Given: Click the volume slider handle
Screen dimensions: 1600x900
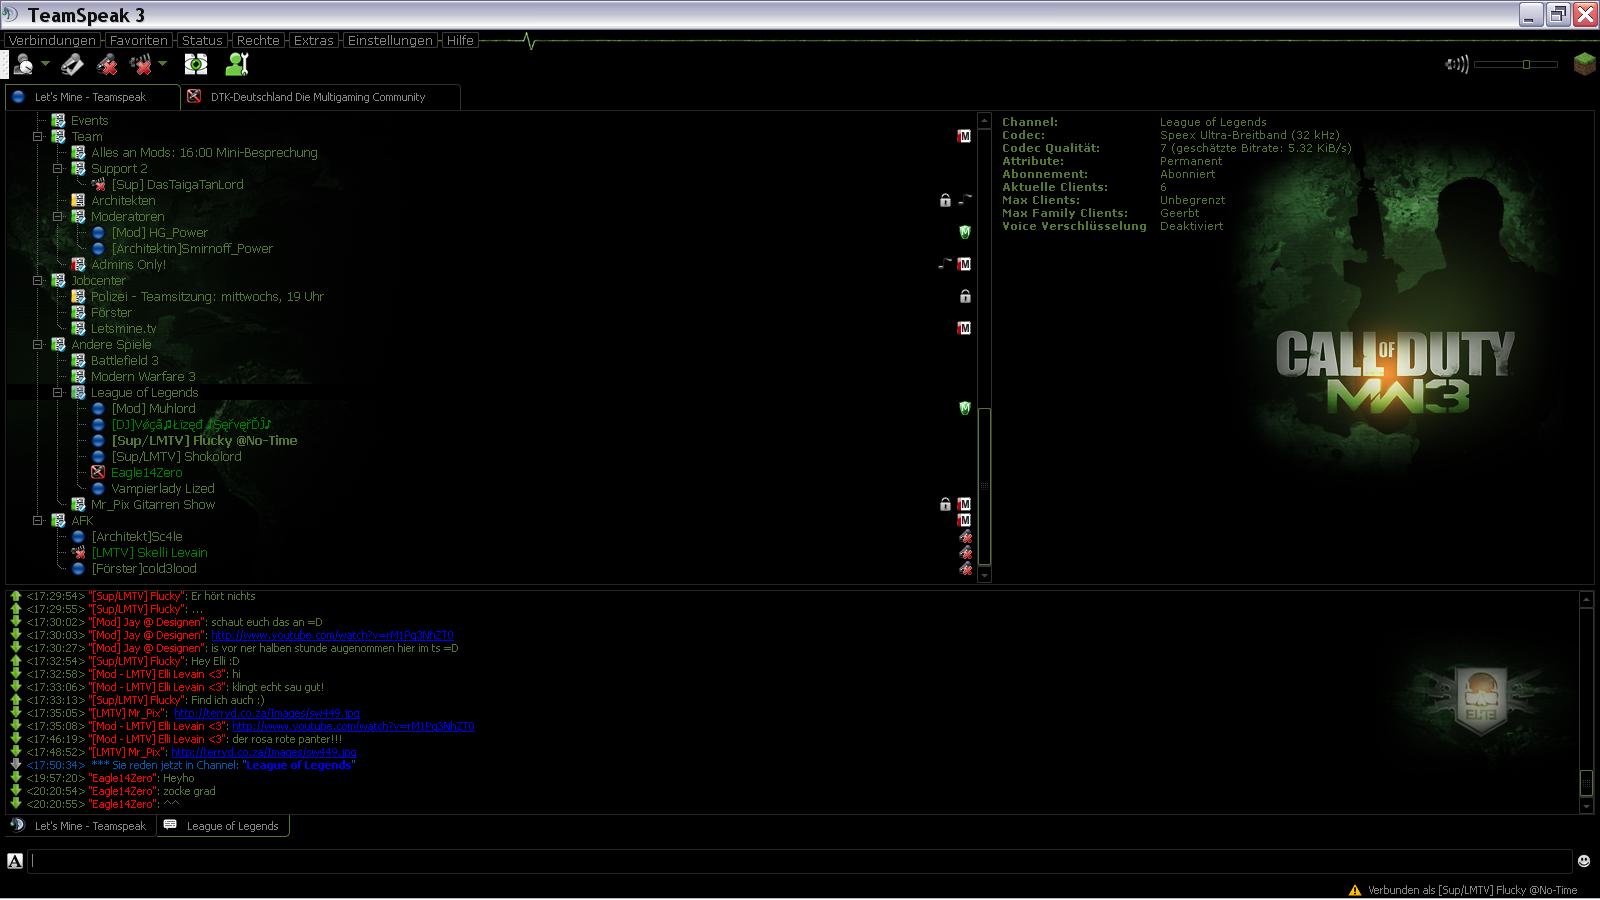Looking at the screenshot, I should tap(1526, 65).
